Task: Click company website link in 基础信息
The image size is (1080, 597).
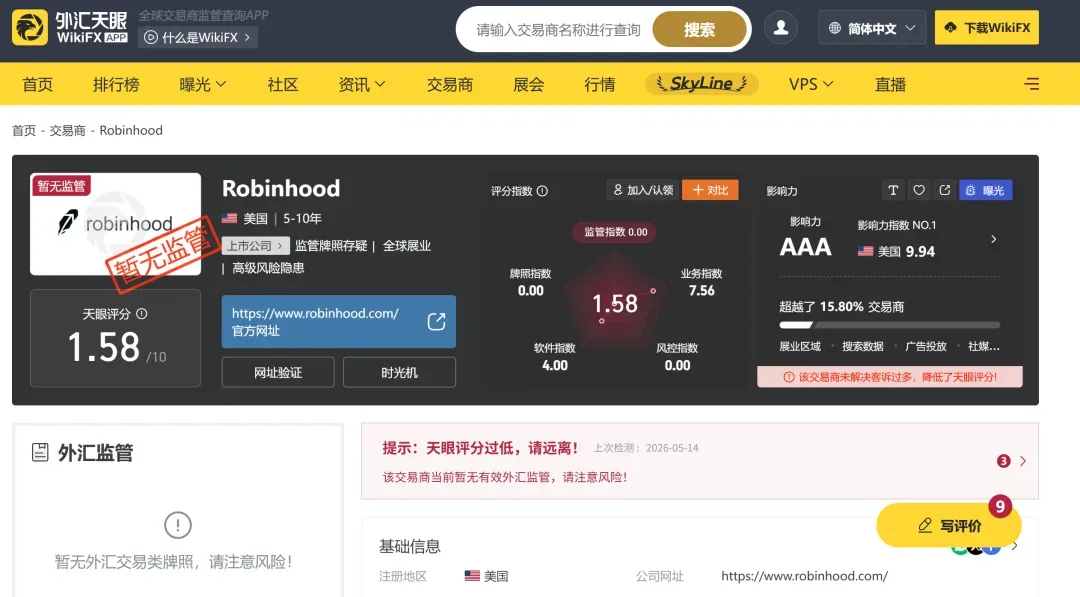Action: [804, 576]
